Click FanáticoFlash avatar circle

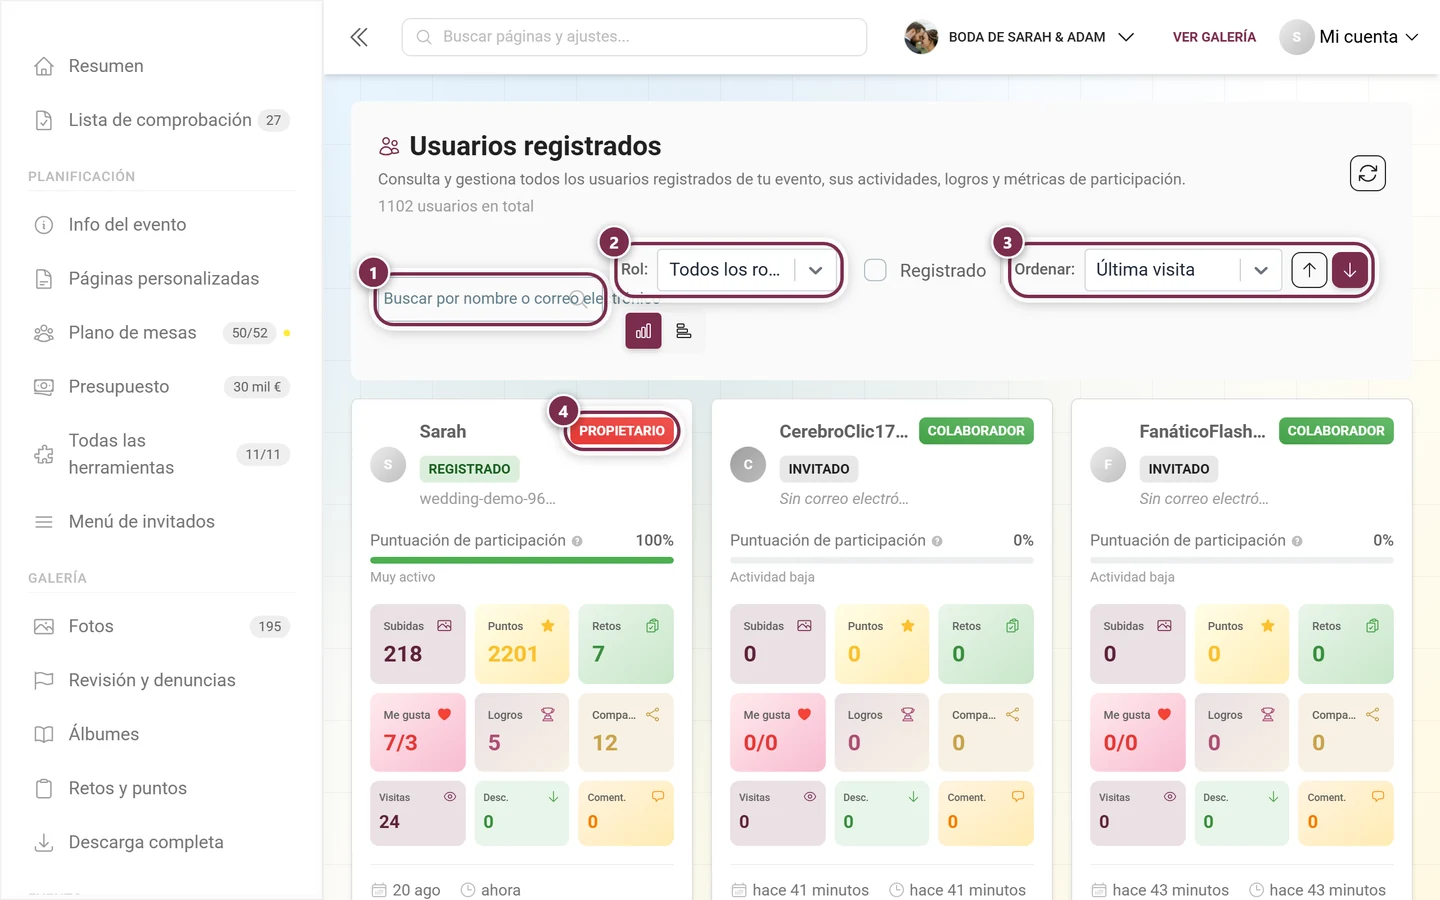pos(1108,464)
